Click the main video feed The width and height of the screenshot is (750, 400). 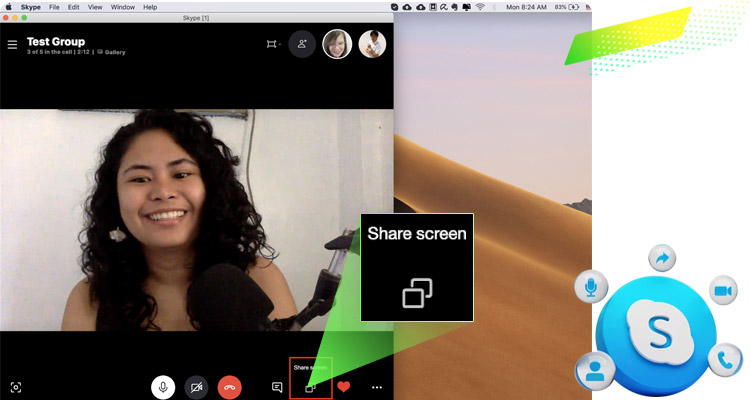tap(197, 220)
